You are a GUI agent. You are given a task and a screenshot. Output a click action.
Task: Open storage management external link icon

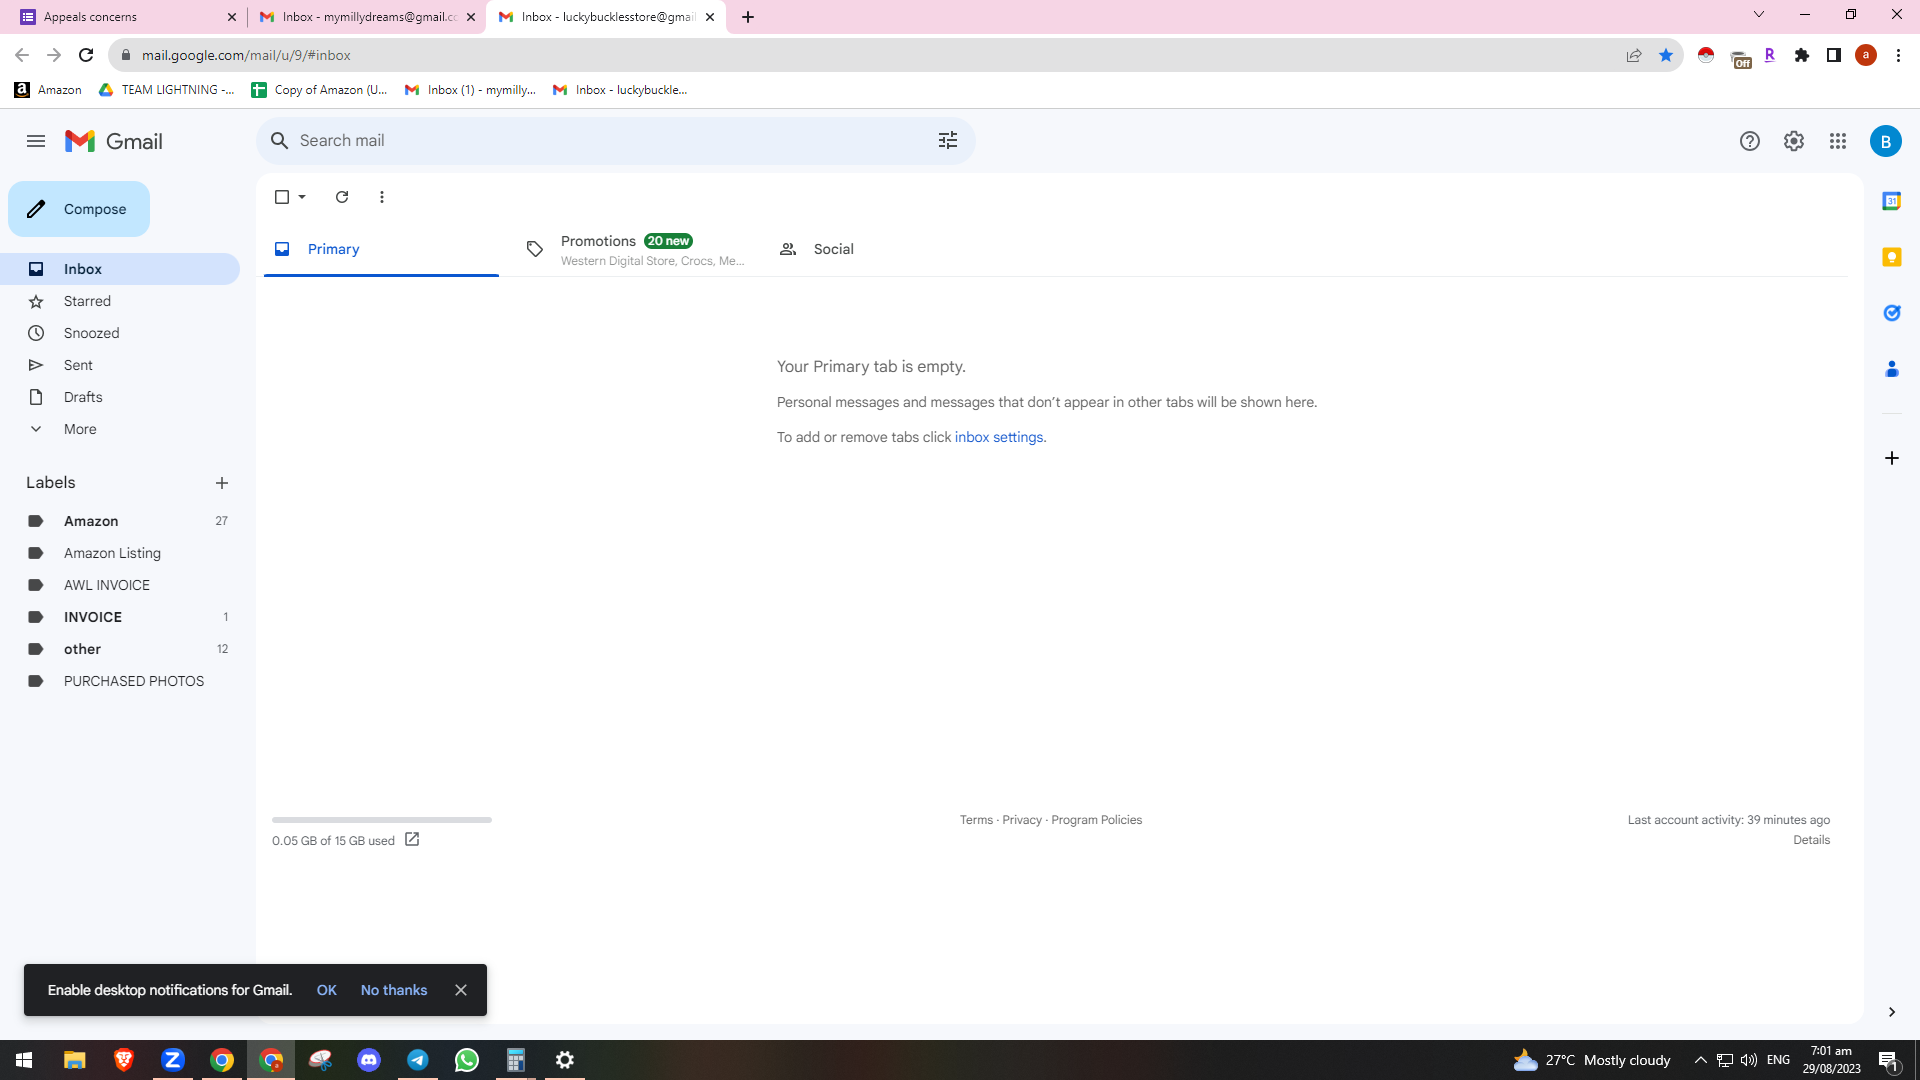[x=412, y=840]
